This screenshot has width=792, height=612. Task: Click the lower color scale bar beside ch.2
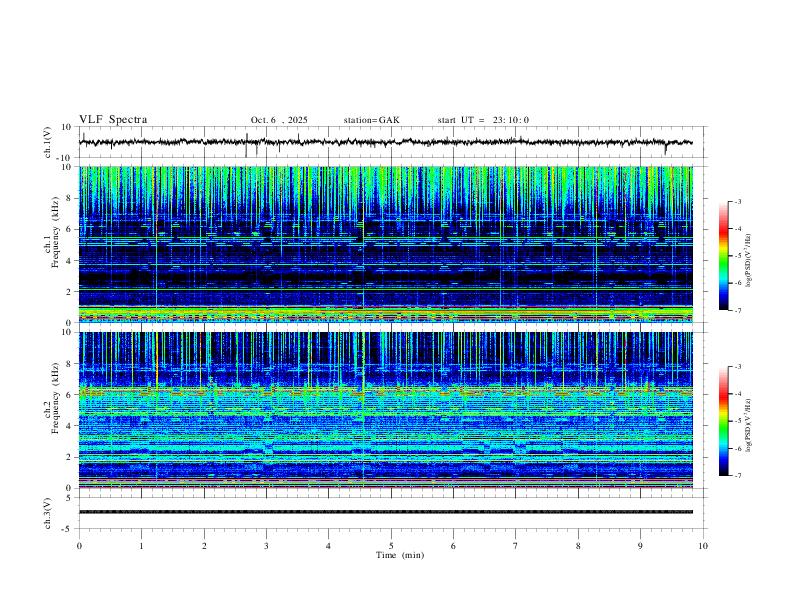coord(724,421)
